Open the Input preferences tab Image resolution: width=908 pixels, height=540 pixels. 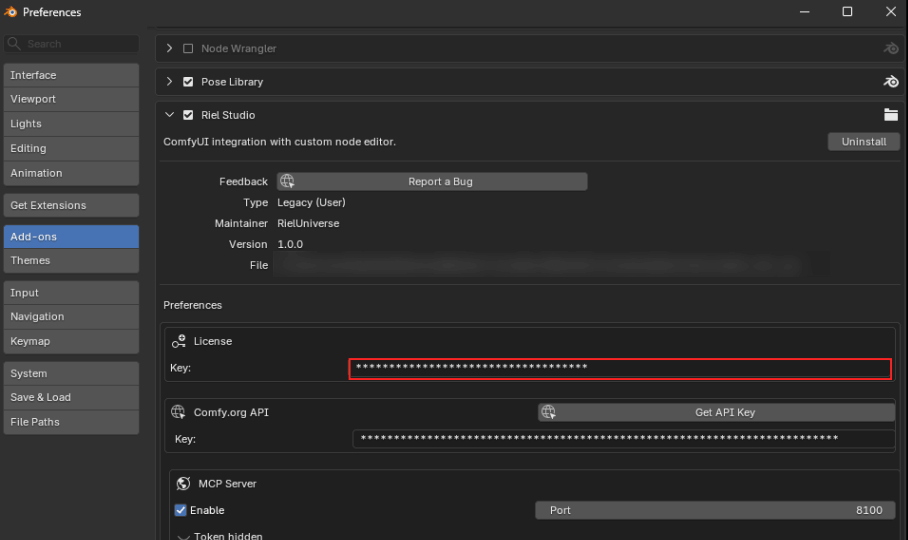pyautogui.click(x=71, y=293)
